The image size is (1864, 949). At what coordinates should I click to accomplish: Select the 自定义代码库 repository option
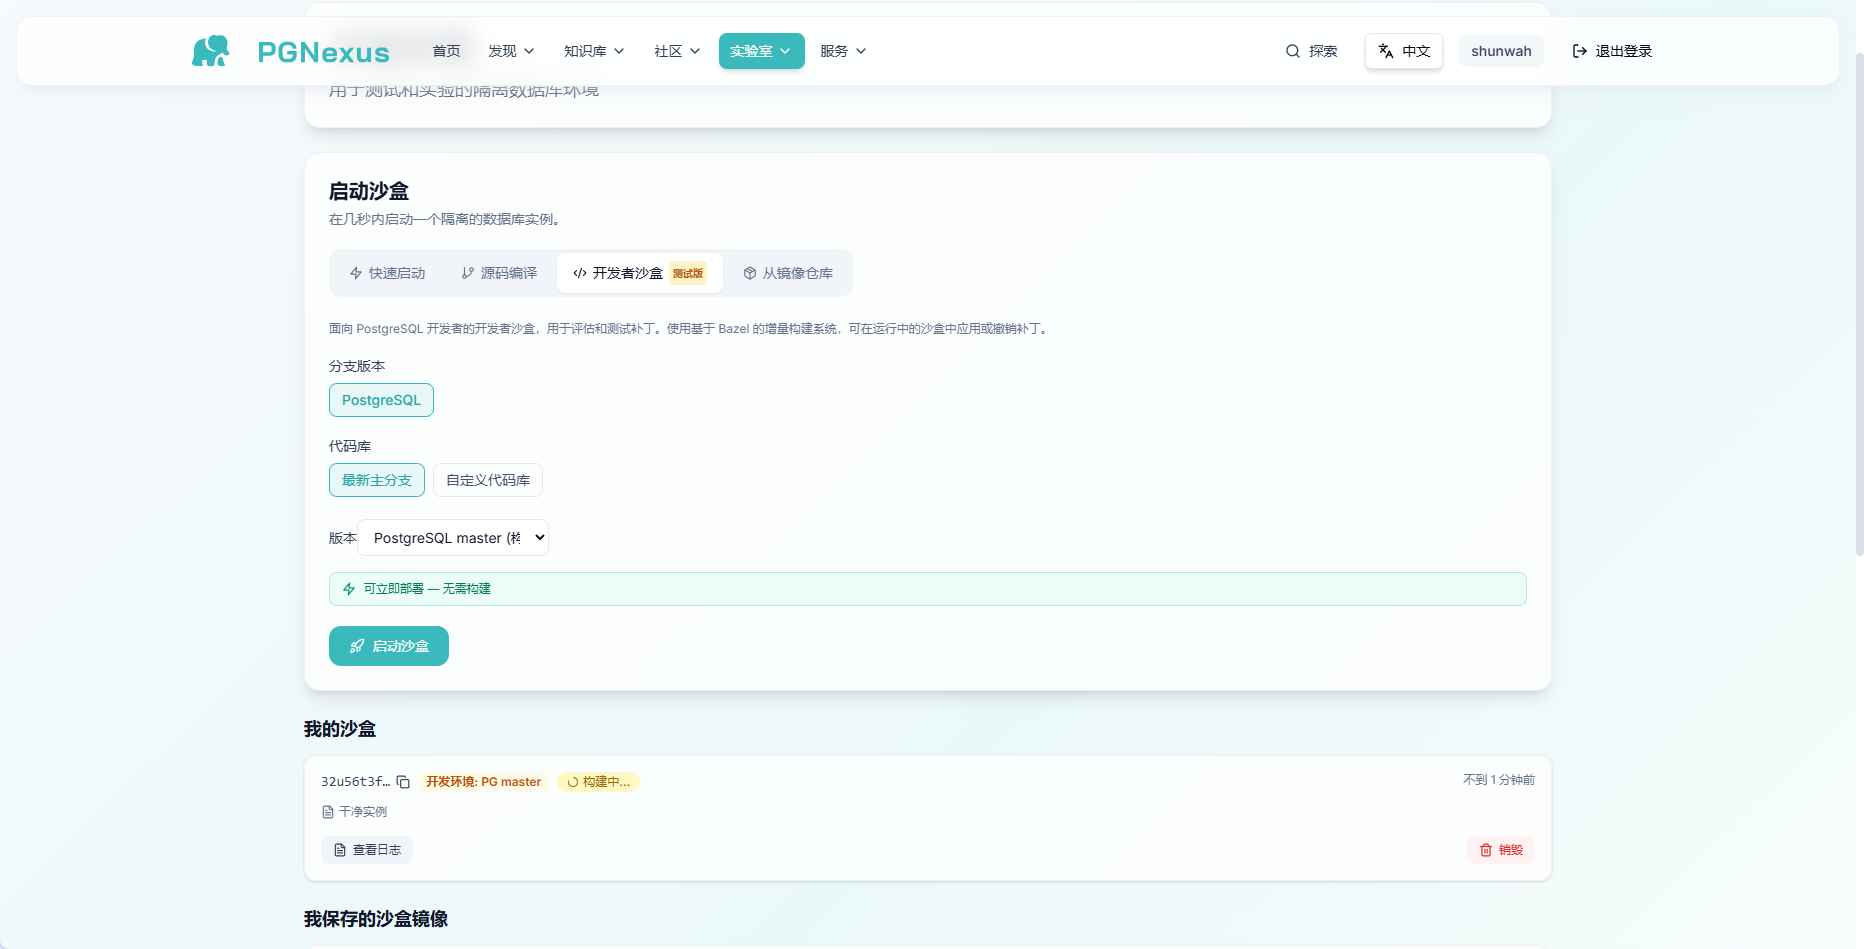point(488,480)
